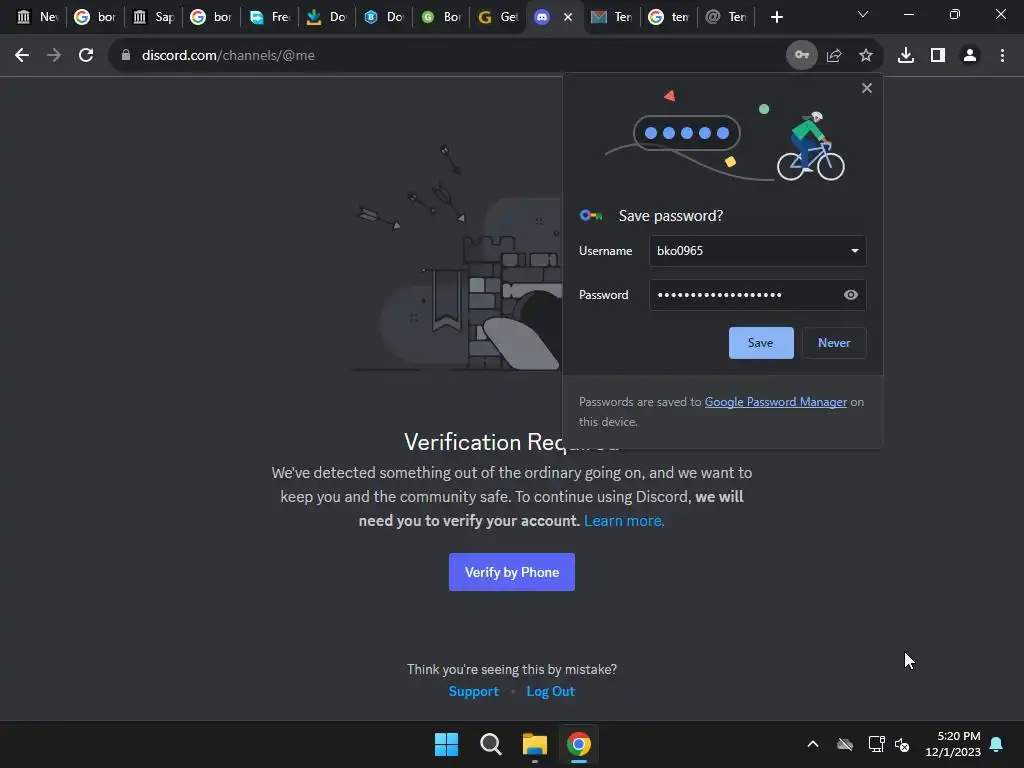1024x768 pixels.
Task: Close the active Discord tab
Action: click(568, 18)
